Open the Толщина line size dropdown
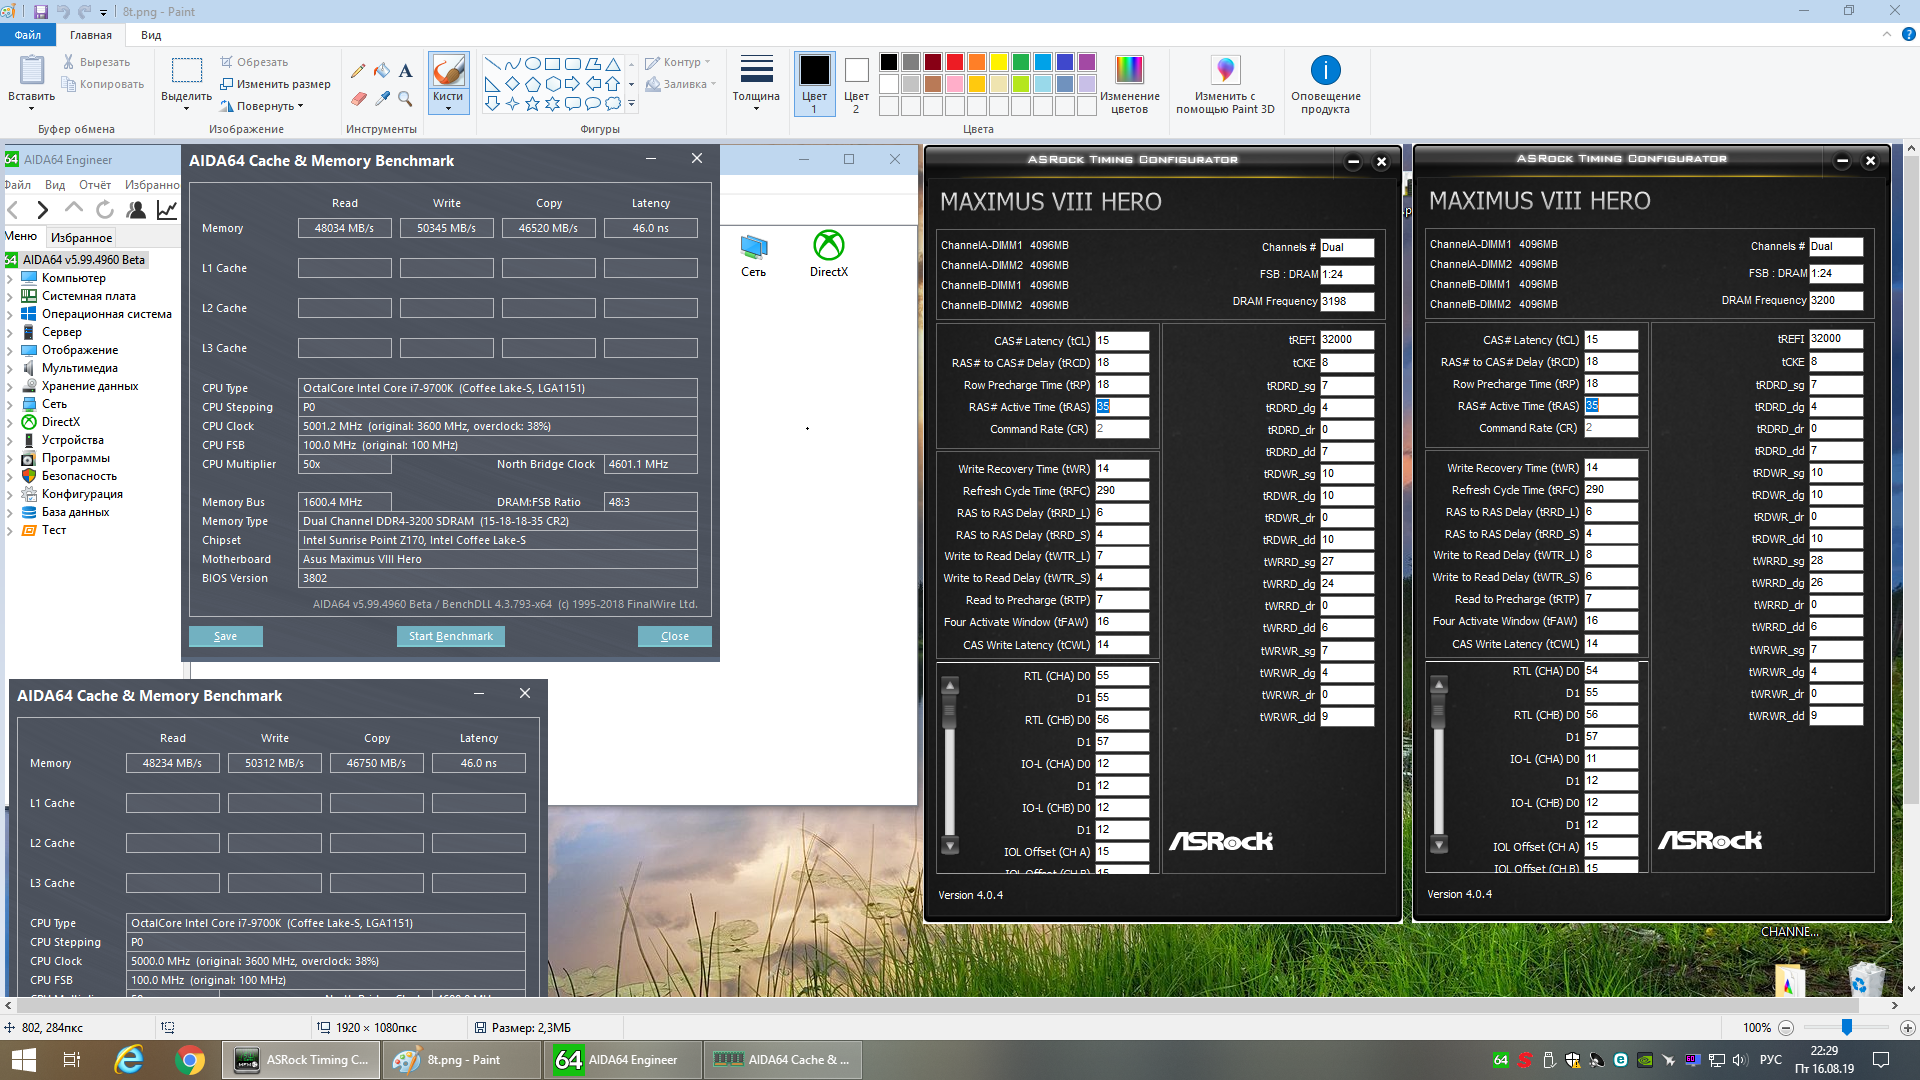 756,84
